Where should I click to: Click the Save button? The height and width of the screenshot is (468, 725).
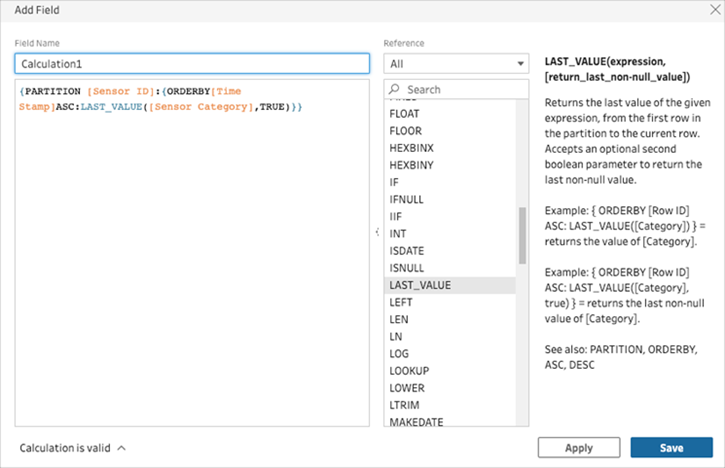tap(671, 448)
